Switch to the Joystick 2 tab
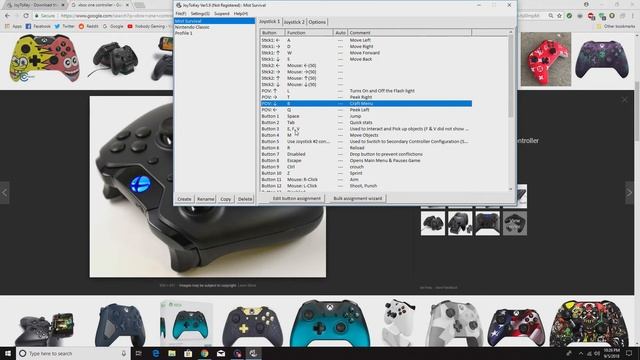The image size is (640, 360). 294,22
